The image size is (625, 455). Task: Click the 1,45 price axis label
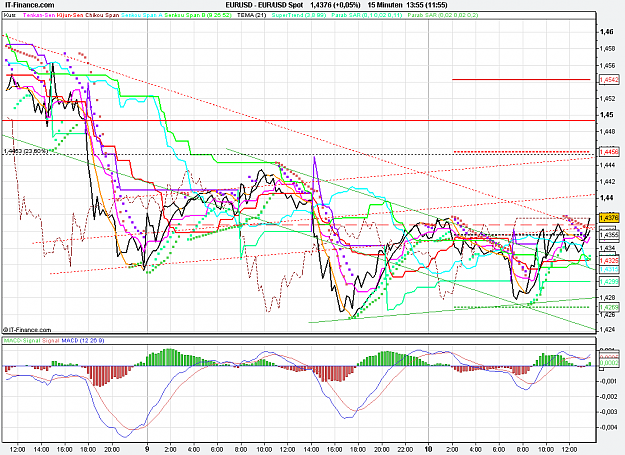(607, 115)
